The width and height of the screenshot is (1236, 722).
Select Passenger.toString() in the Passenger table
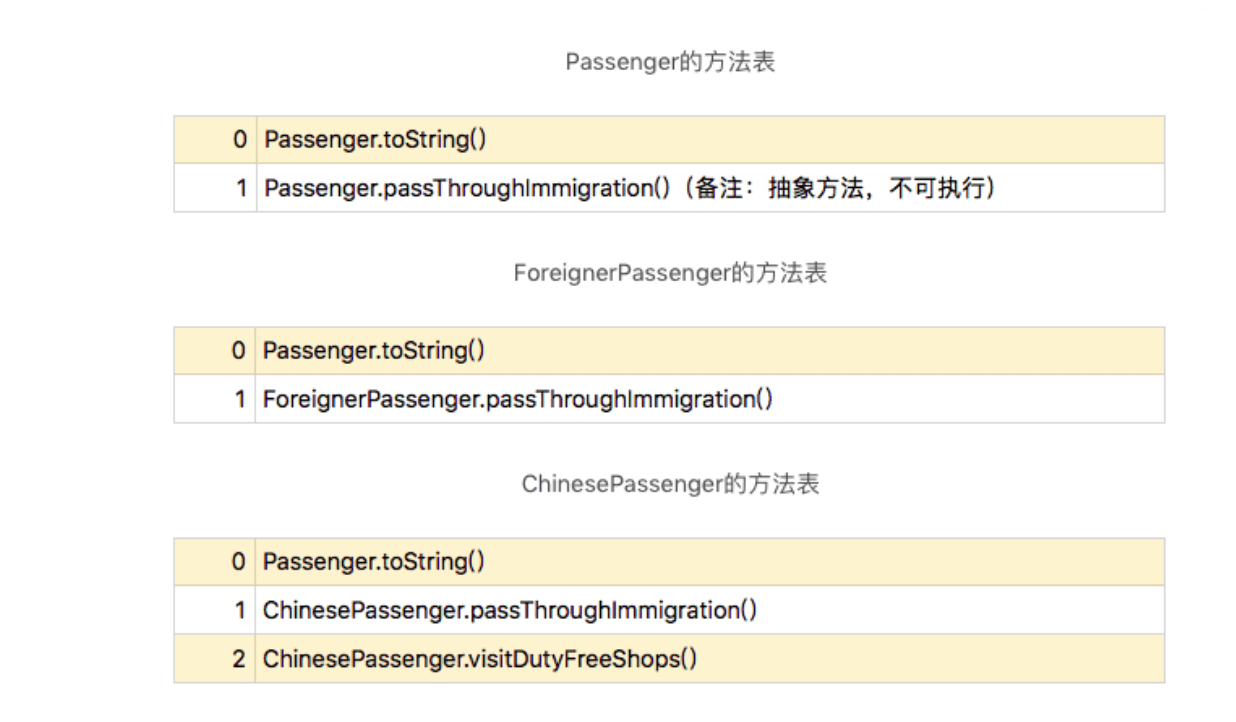tap(375, 139)
